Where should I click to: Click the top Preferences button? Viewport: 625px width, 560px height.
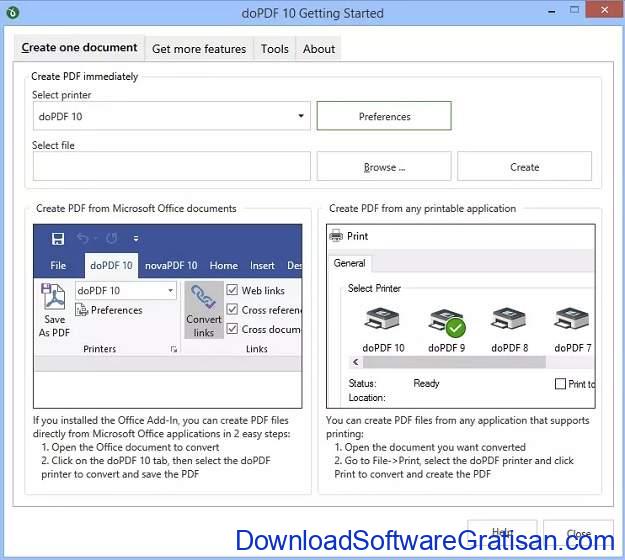coord(384,116)
